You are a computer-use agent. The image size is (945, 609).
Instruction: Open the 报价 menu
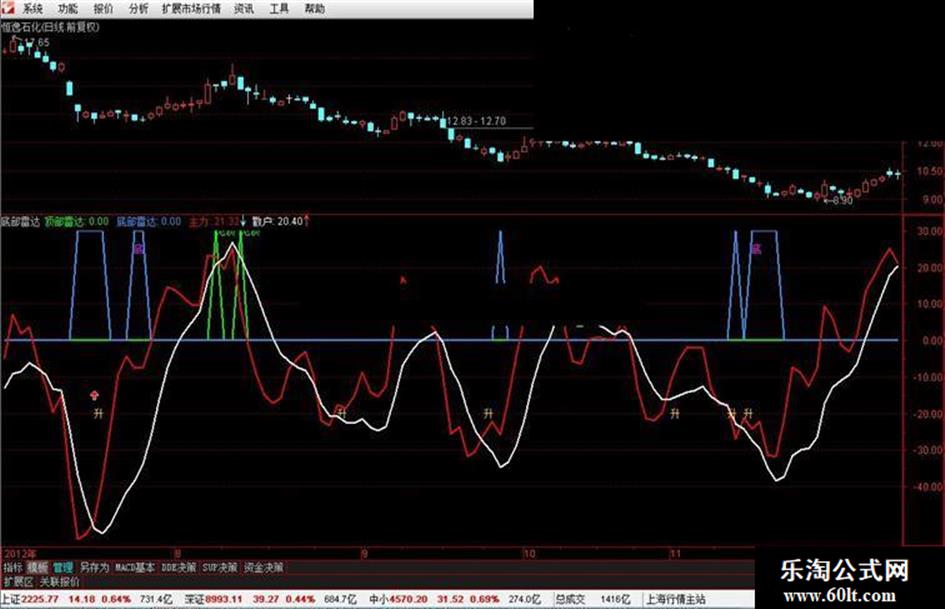click(x=103, y=8)
